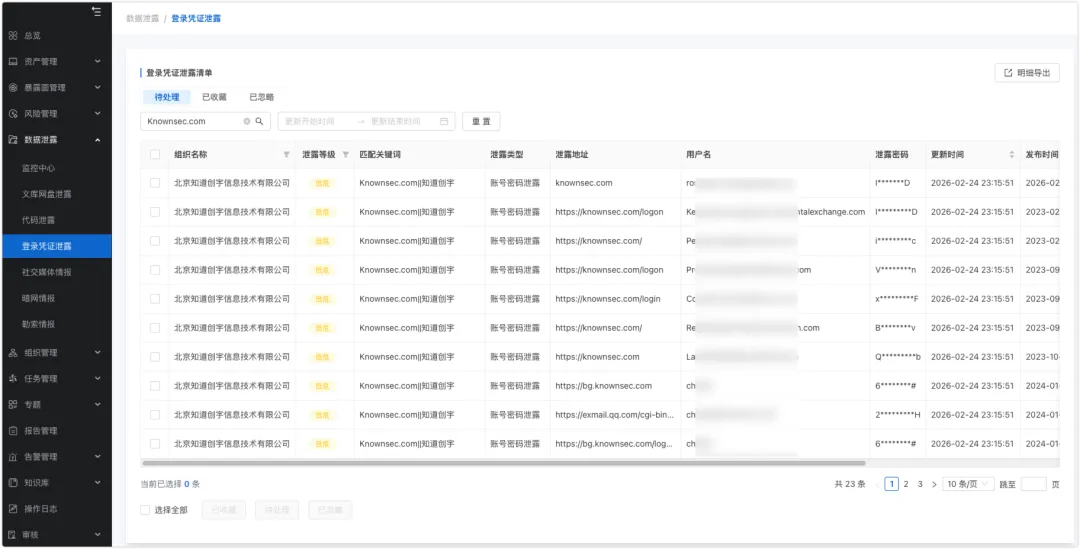The width and height of the screenshot is (1080, 549).
Task: Click the 明细导出 export button
Action: coord(1027,73)
